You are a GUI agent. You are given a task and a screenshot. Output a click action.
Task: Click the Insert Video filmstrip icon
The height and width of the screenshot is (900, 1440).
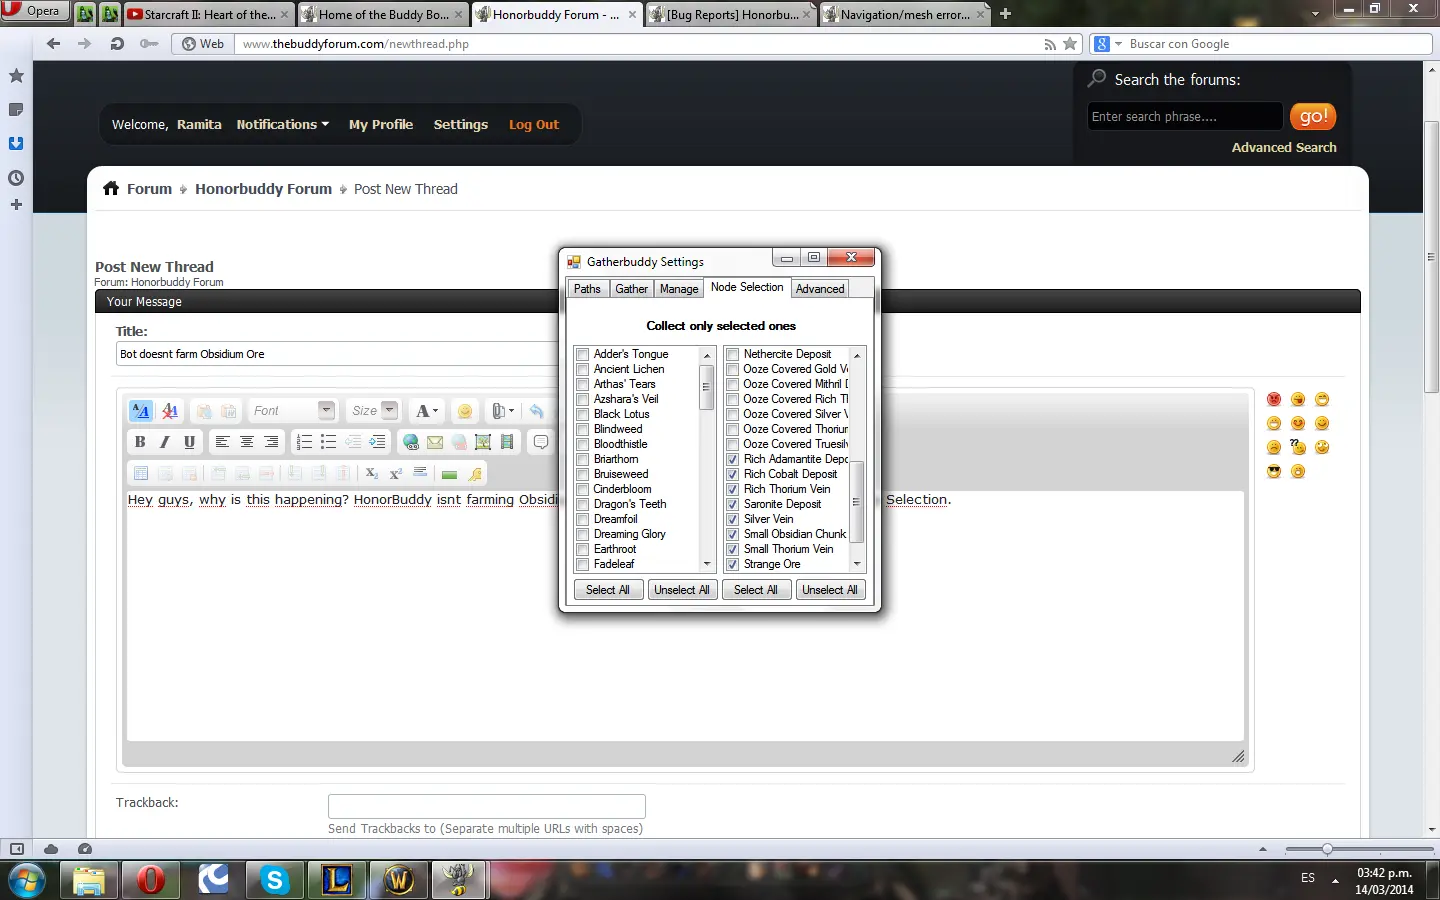(x=507, y=442)
